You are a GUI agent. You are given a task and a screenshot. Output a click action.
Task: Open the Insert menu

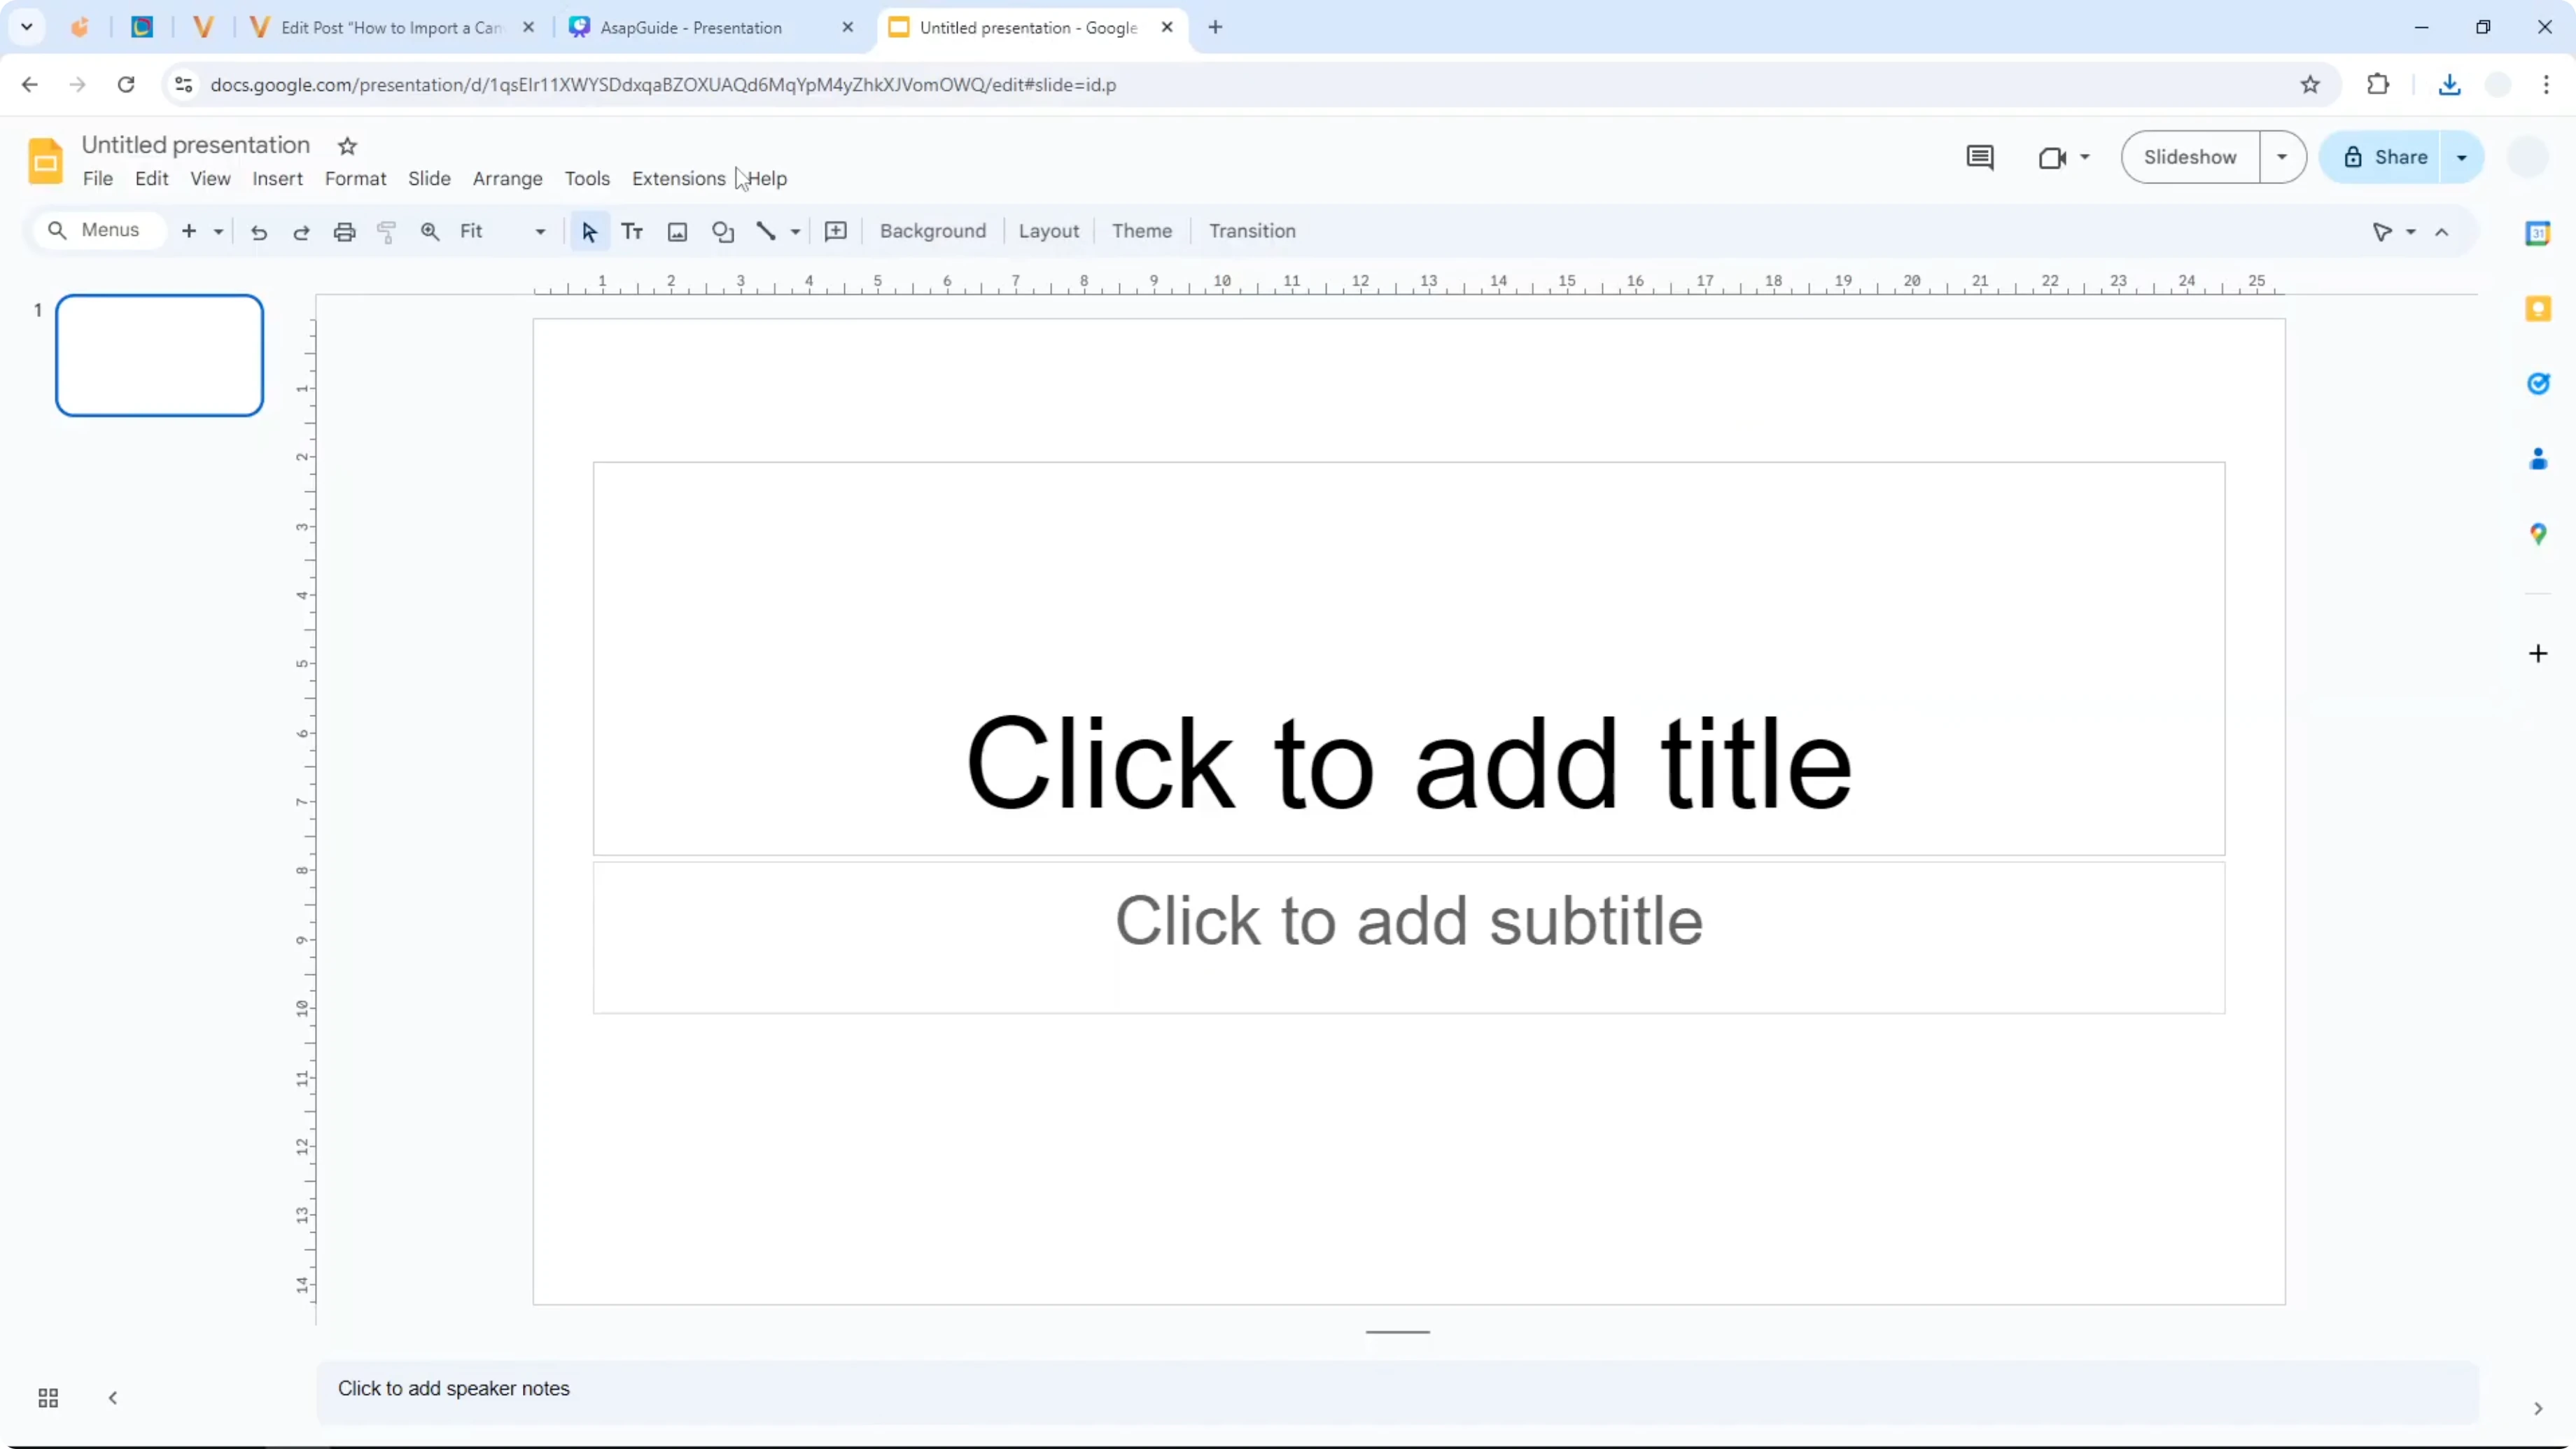(x=277, y=179)
